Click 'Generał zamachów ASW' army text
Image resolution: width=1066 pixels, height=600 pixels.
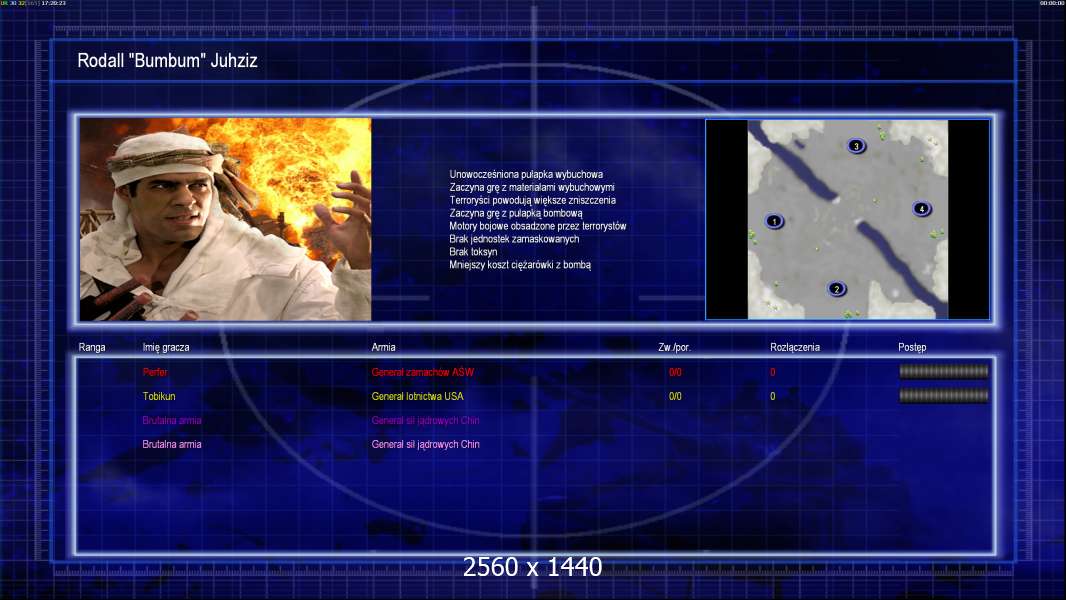point(422,372)
